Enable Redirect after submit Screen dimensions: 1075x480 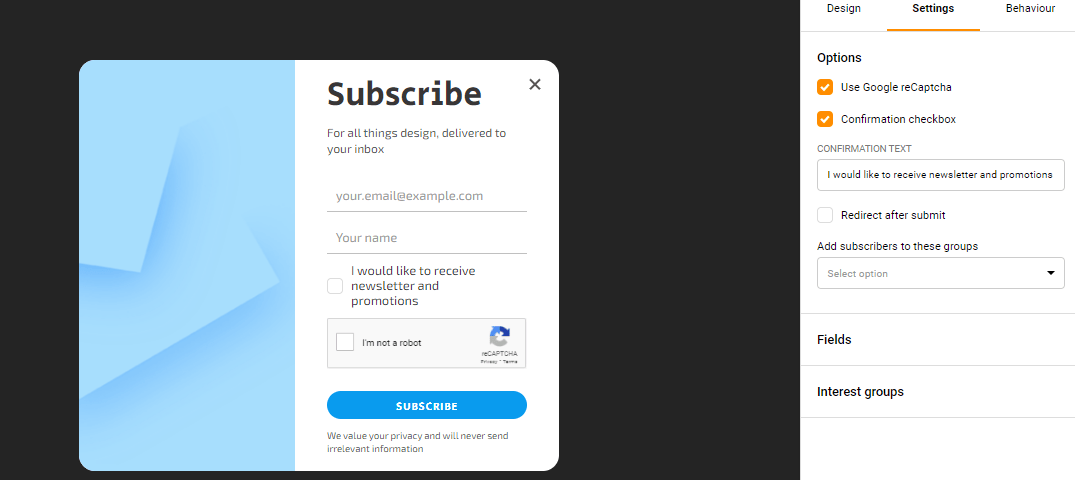(x=825, y=215)
